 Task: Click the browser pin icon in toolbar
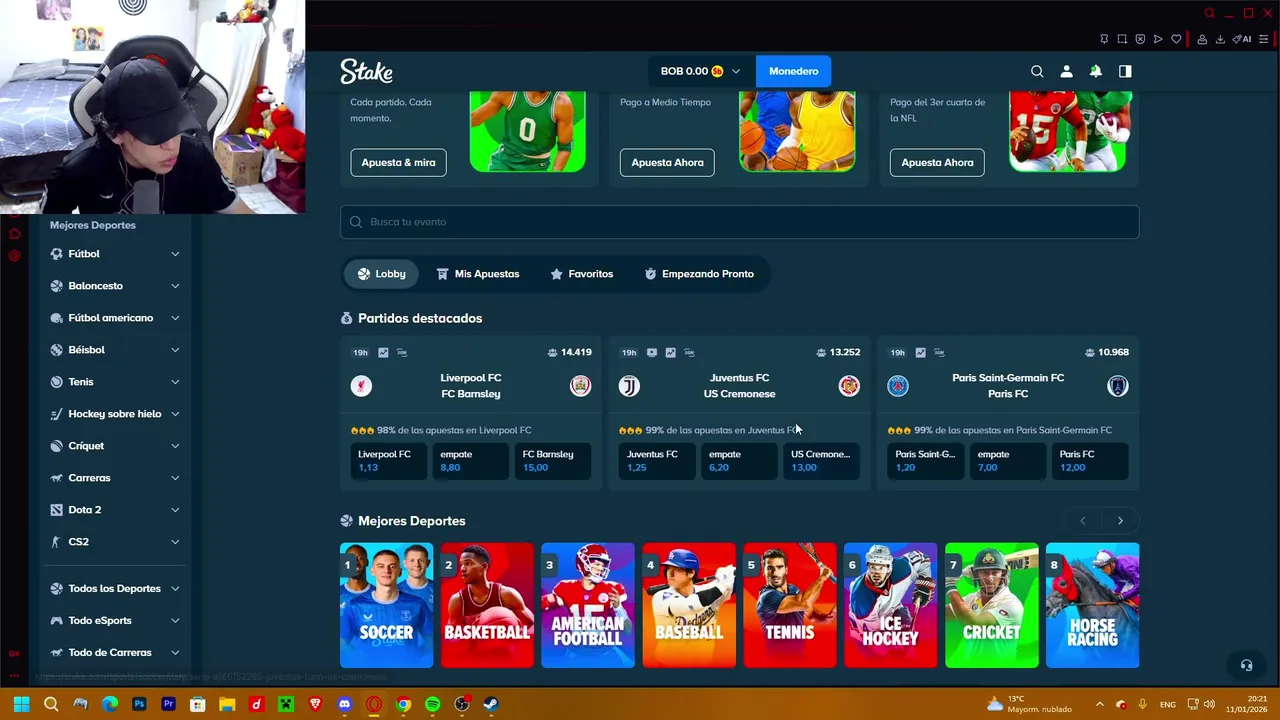(1104, 39)
